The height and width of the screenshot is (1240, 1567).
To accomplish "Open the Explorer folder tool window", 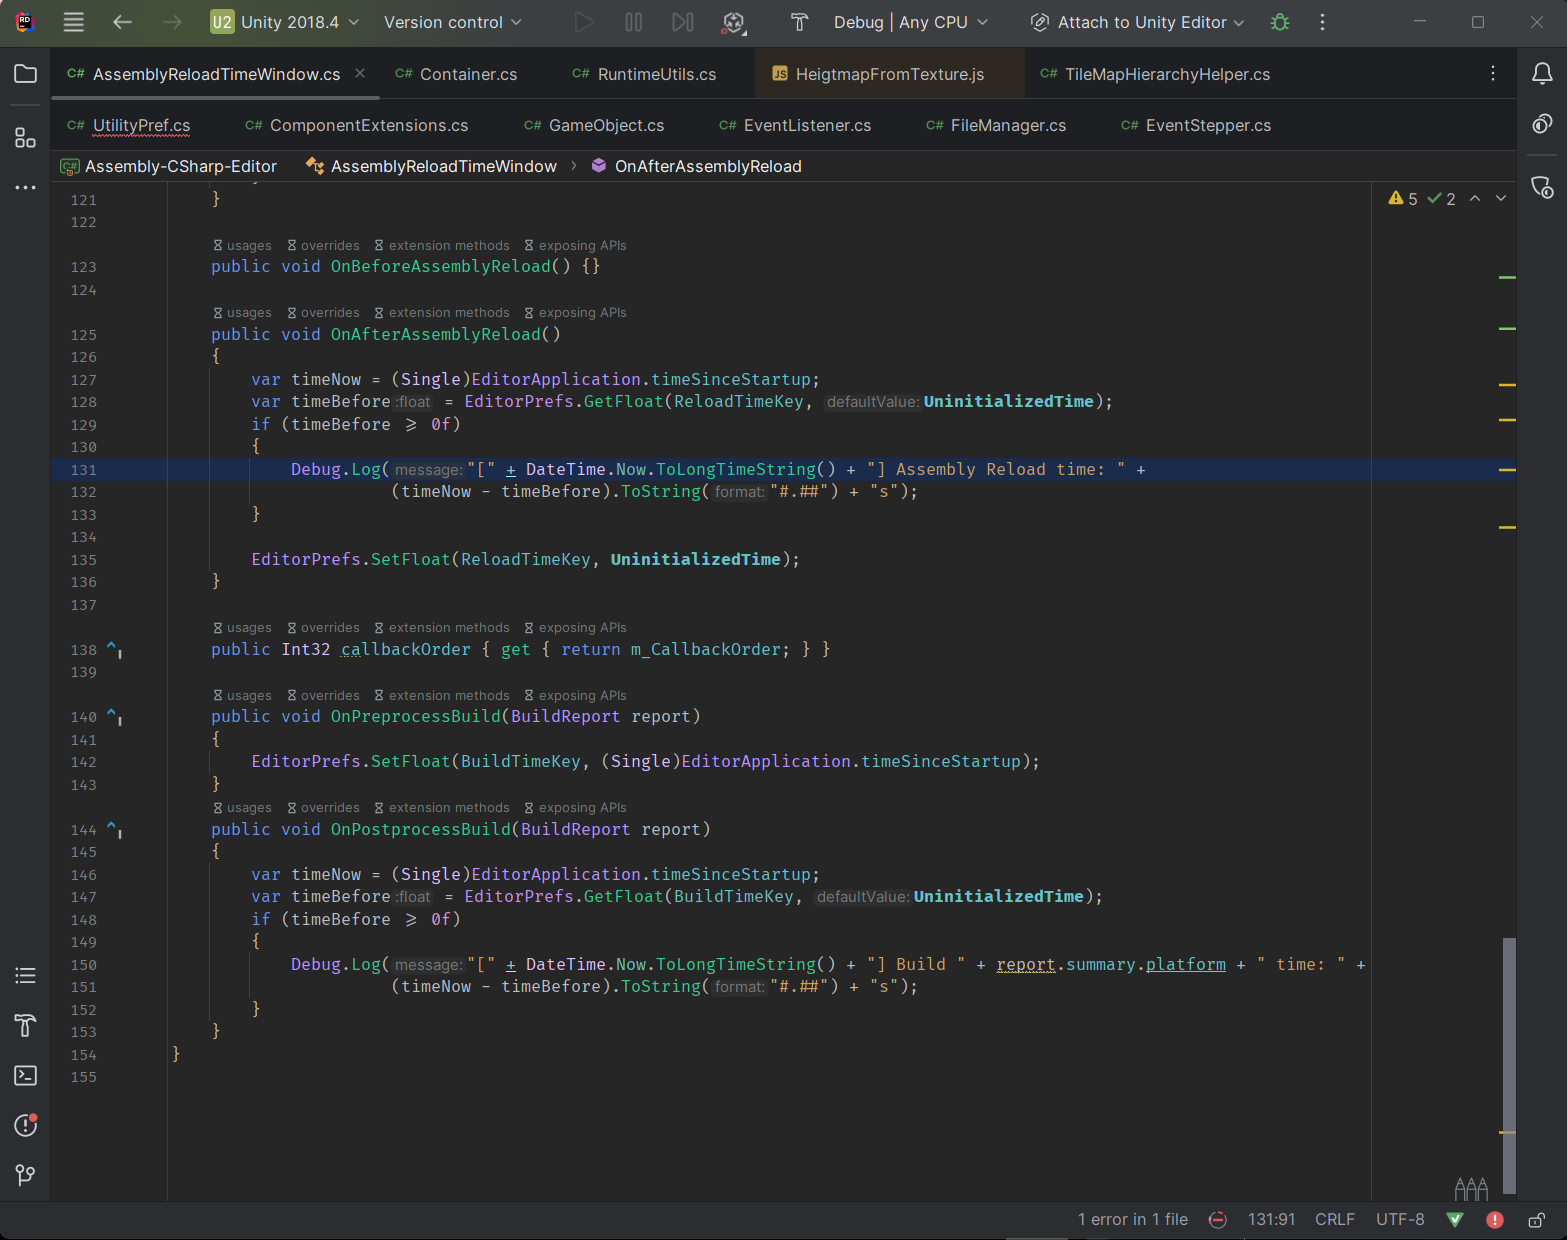I will (x=25, y=74).
